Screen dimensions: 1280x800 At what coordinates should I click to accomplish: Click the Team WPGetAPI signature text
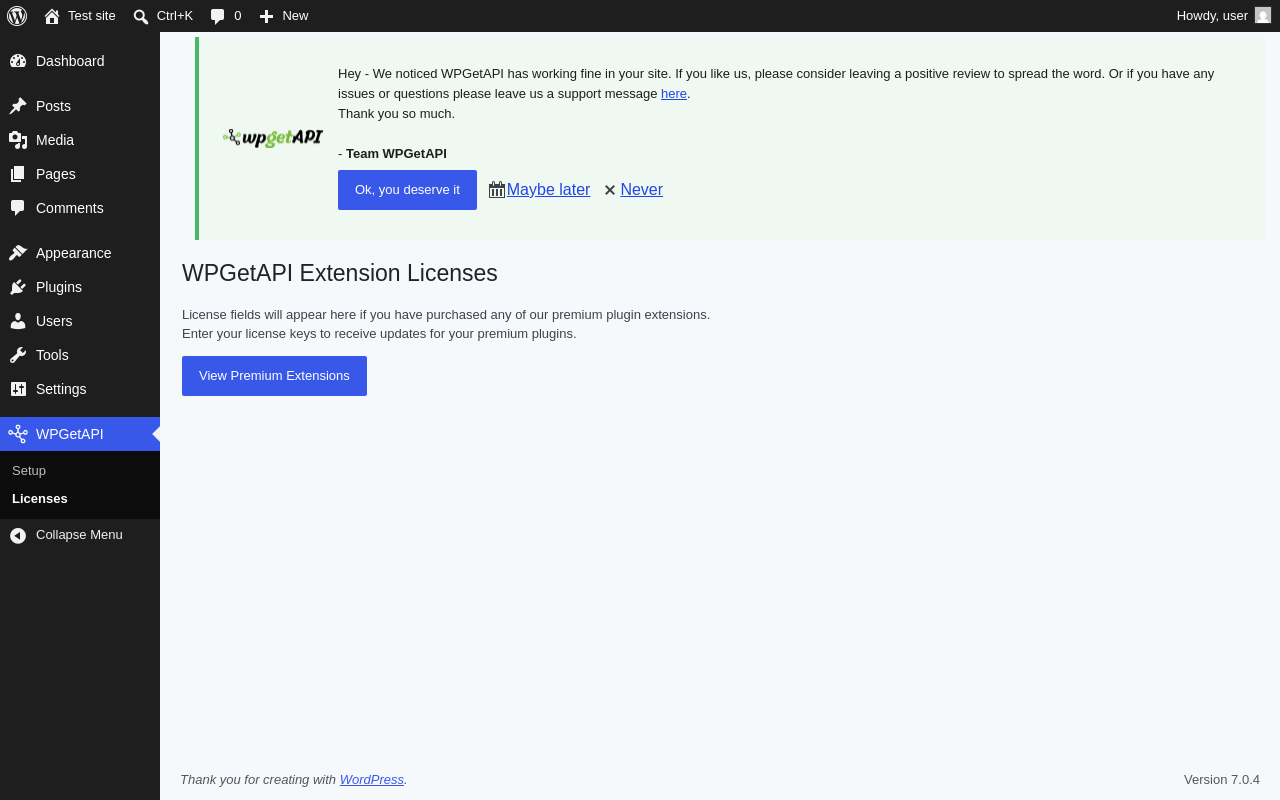[396, 154]
